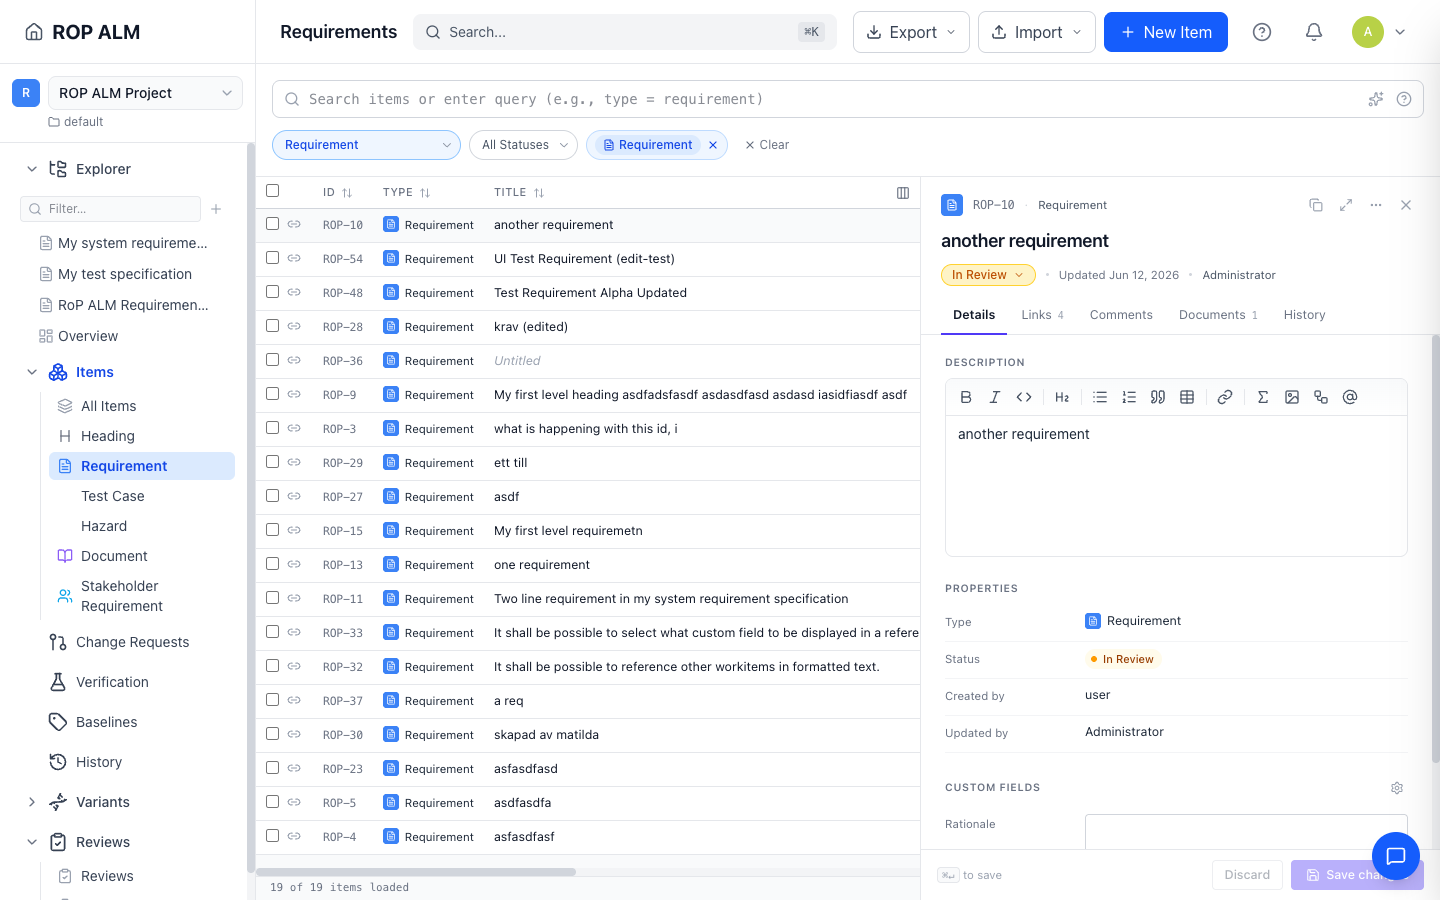Check the ROP-54 row checkbox

(x=272, y=258)
